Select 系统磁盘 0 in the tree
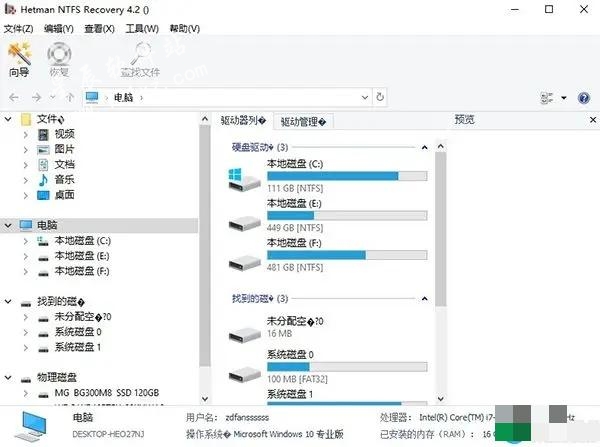The height and width of the screenshot is (447, 600). [78, 332]
